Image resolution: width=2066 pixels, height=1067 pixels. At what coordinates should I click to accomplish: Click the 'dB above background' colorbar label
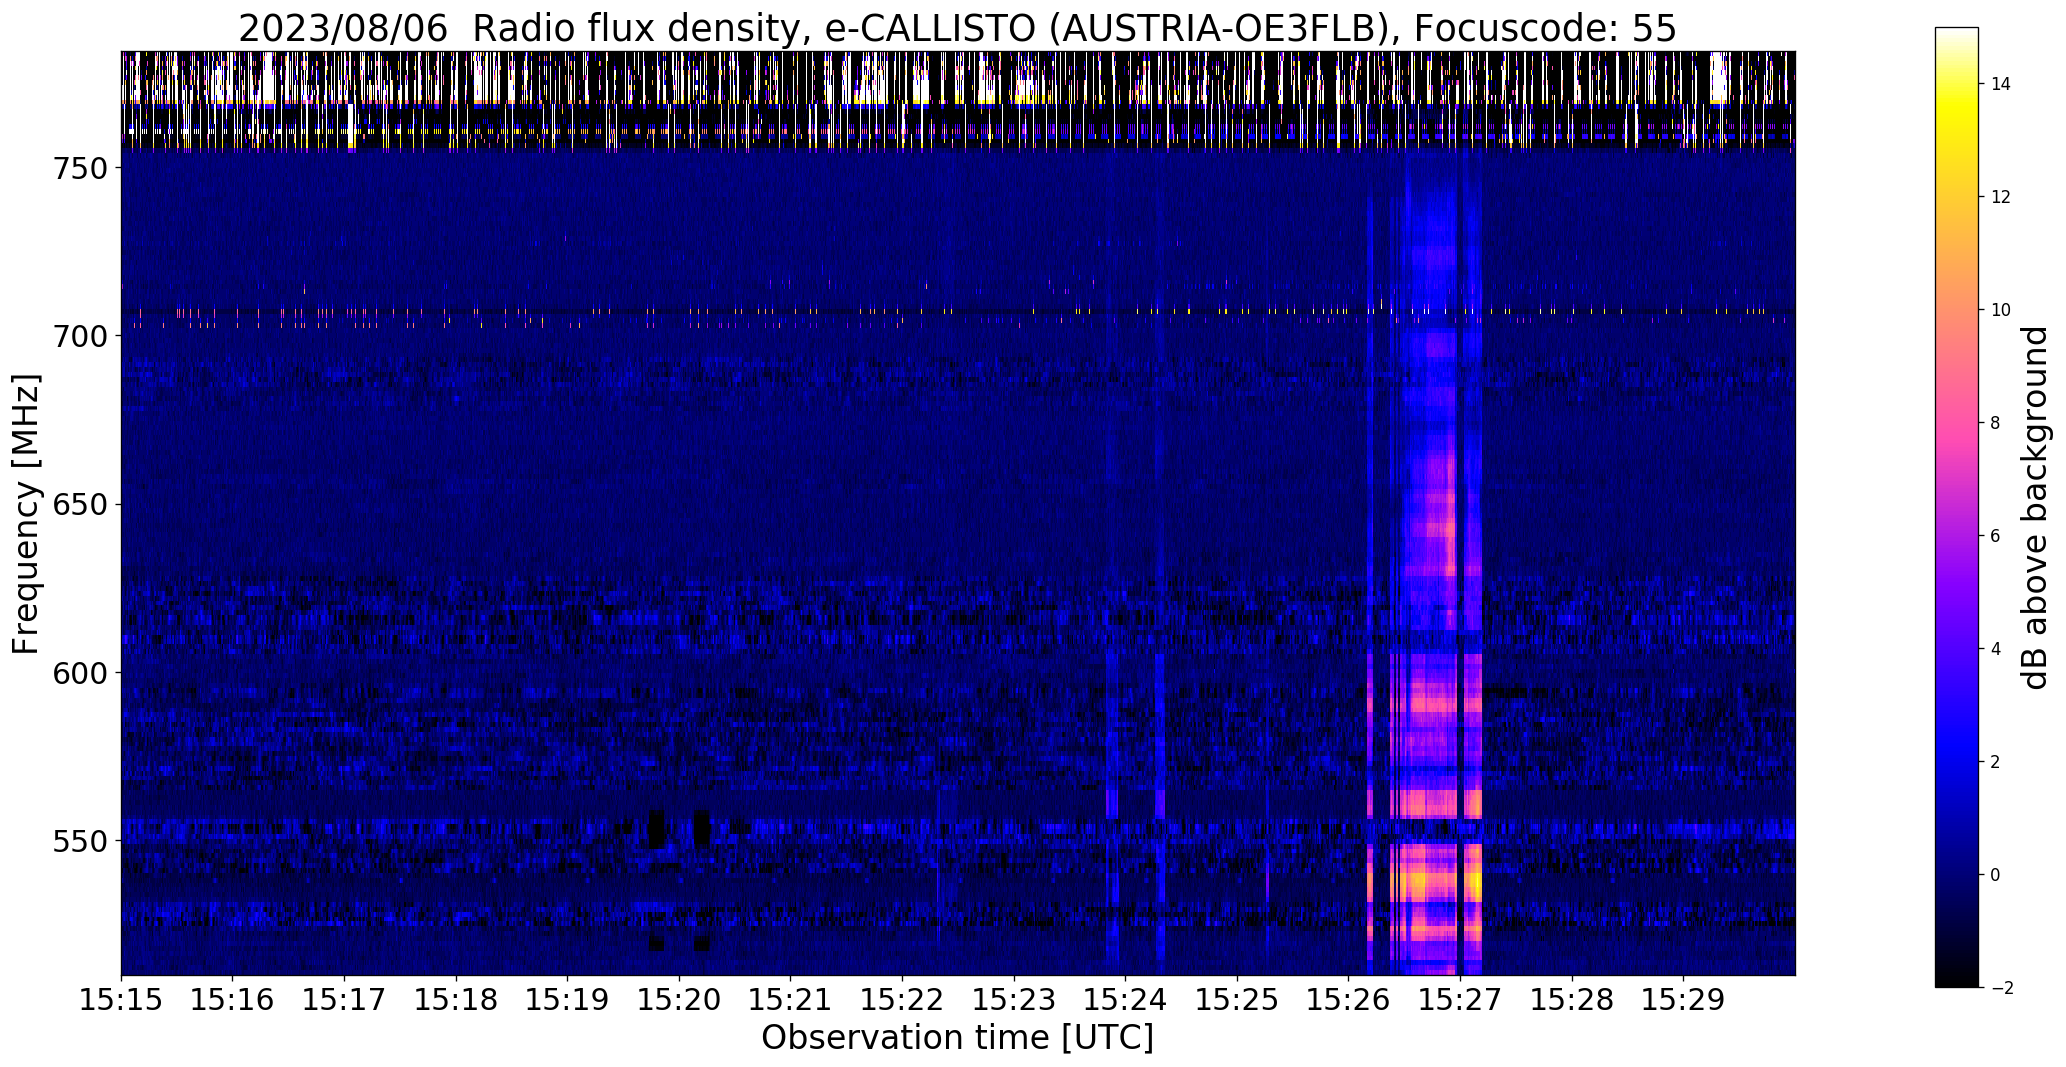[x=2035, y=508]
